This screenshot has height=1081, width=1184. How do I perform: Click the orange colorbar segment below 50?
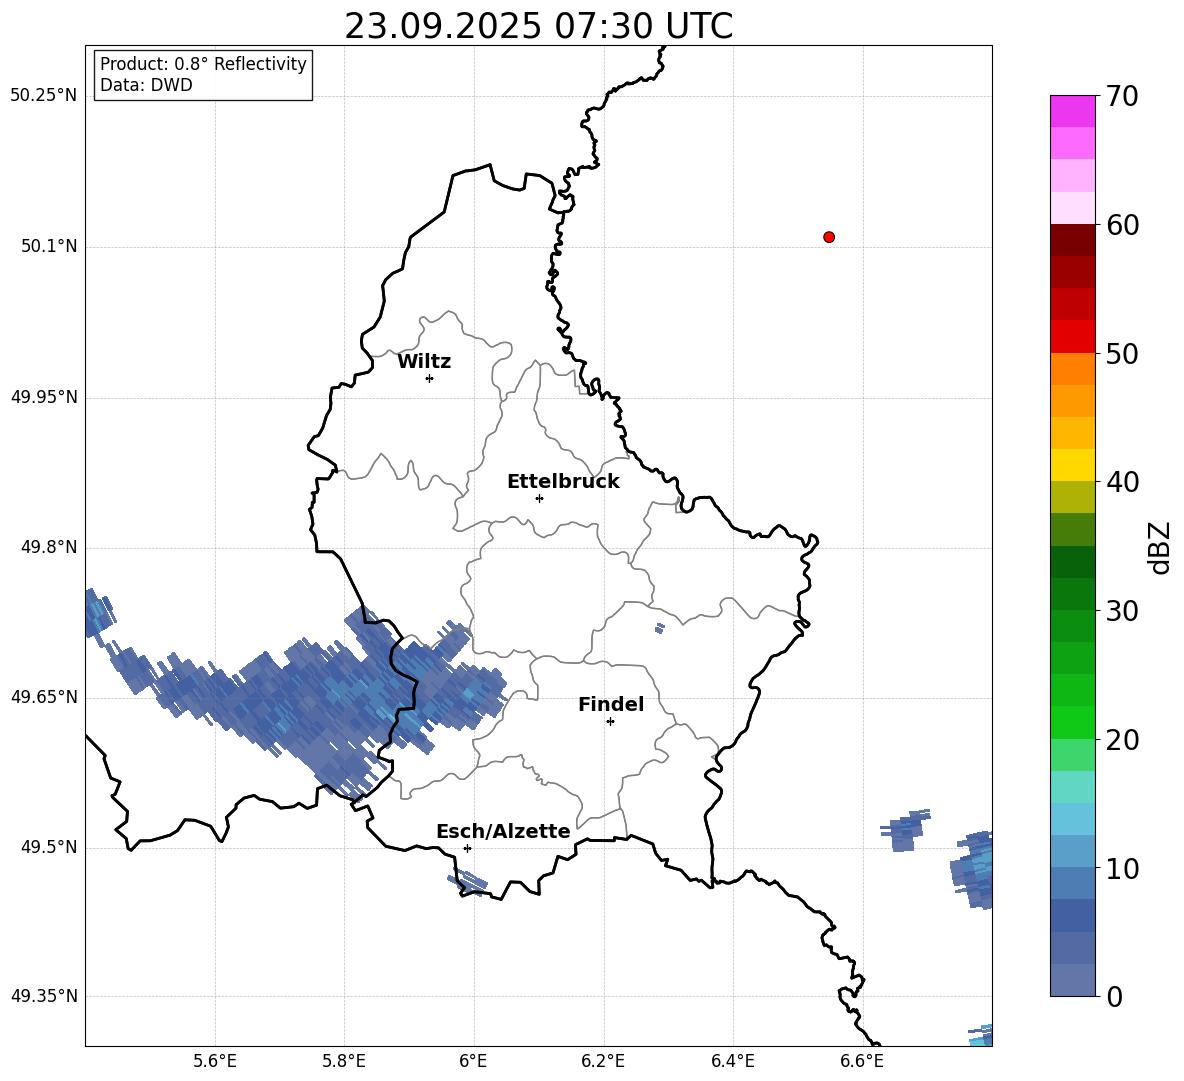click(x=1072, y=369)
